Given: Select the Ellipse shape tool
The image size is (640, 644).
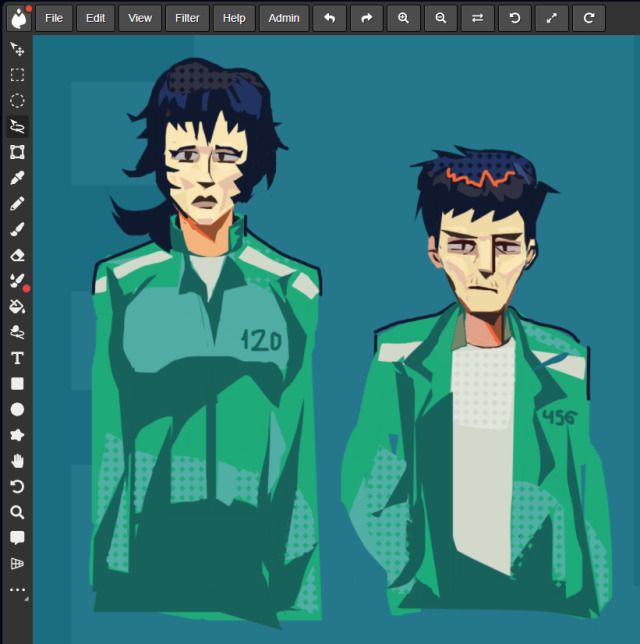Looking at the screenshot, I should pos(17,409).
